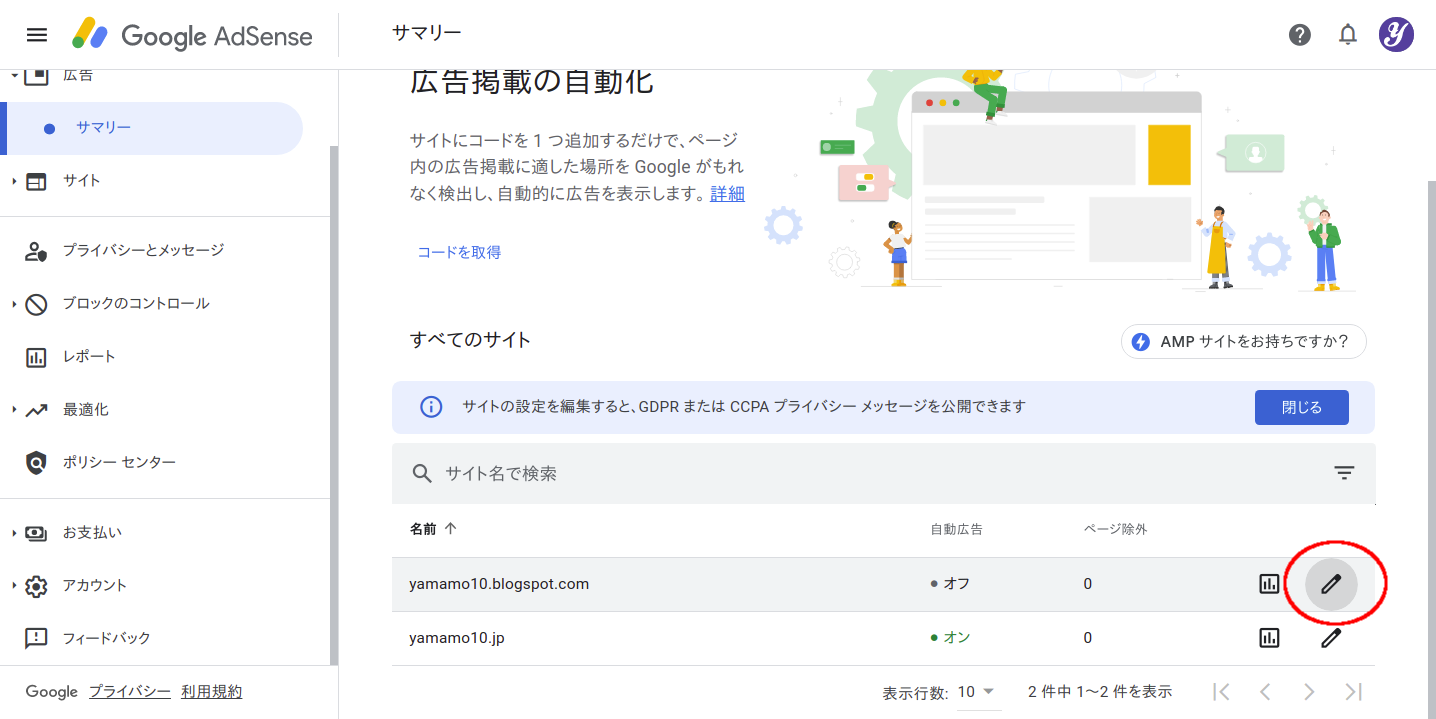Expand the アカウント sidebar section
The width and height of the screenshot is (1436, 719).
[14, 586]
